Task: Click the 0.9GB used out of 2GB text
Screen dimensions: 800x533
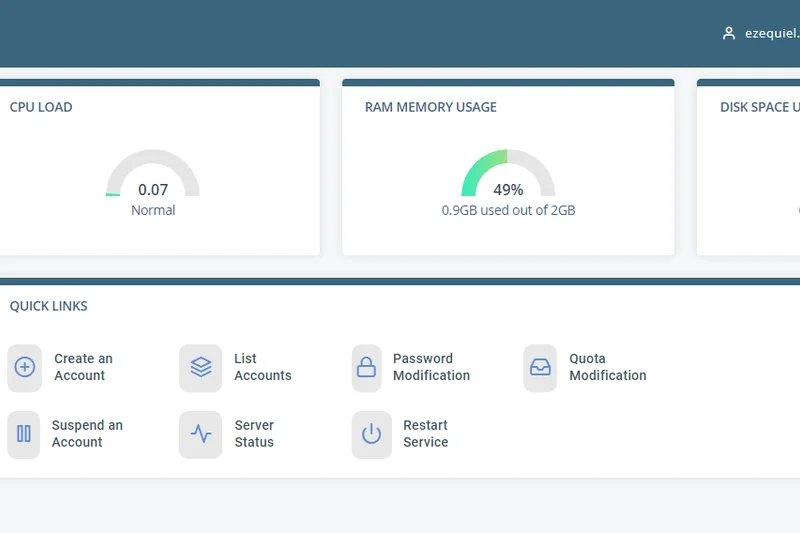Action: coord(508,210)
